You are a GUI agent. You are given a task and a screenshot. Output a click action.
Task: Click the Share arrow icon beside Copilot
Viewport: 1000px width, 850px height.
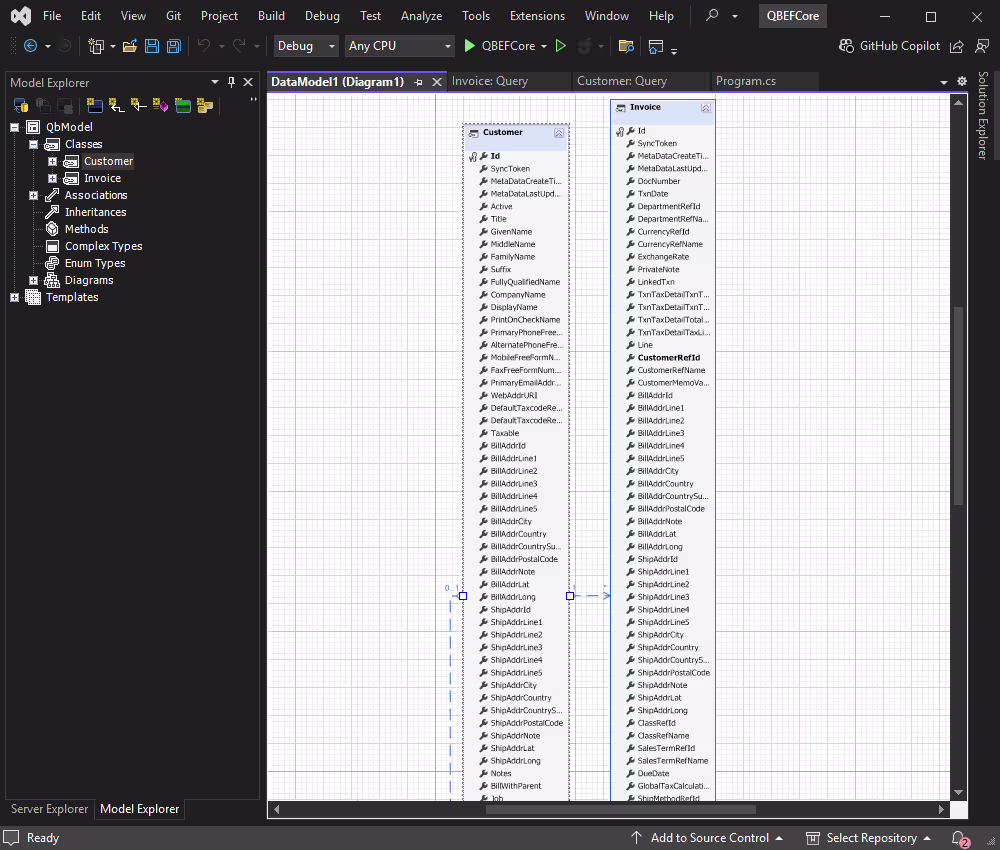[x=957, y=46]
